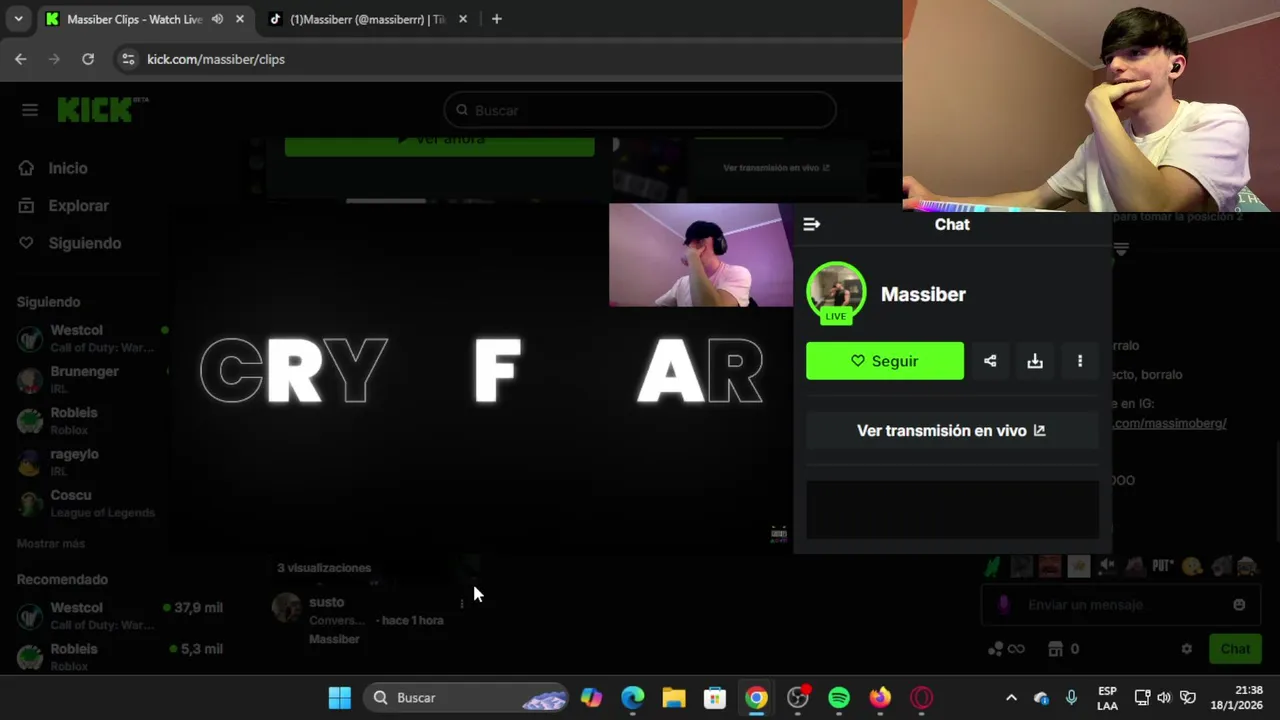Image resolution: width=1280 pixels, height=720 pixels.
Task: Open the options menu on the susto clip card
Action: [461, 603]
